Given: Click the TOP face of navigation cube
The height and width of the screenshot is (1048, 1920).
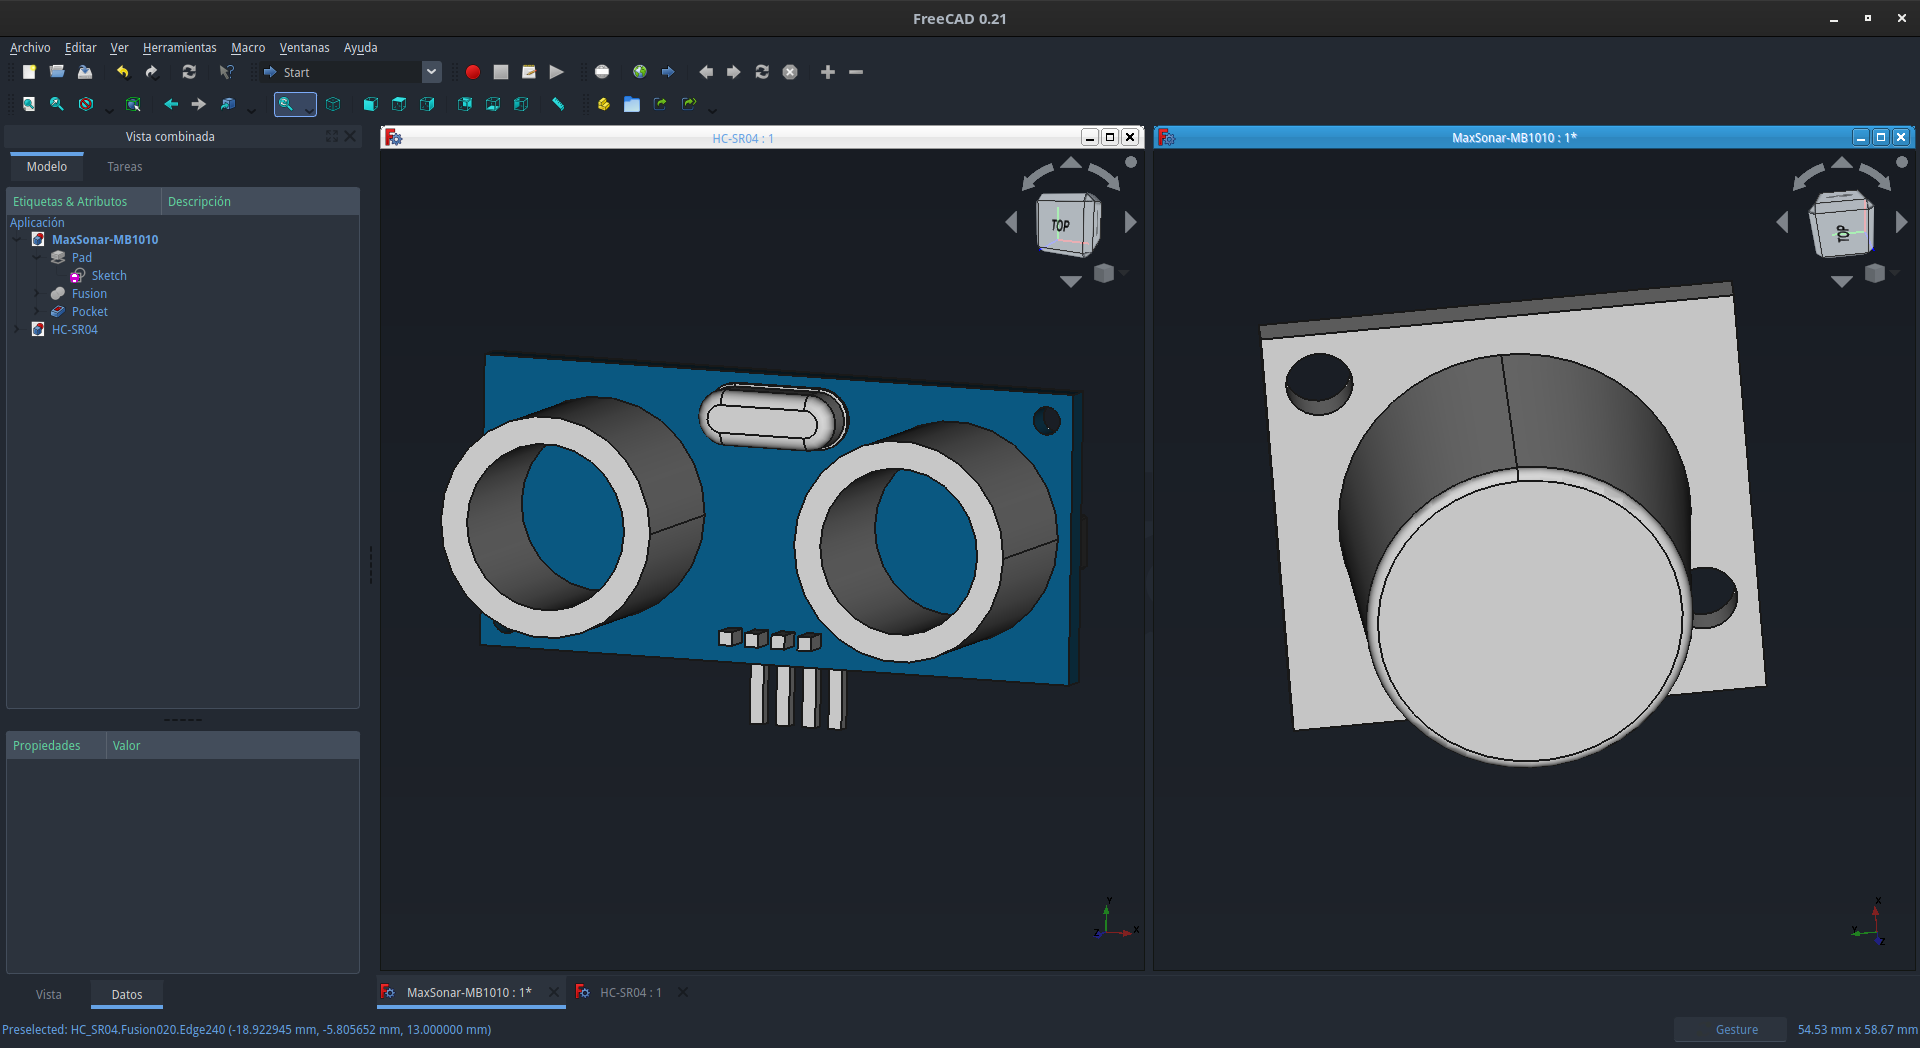Looking at the screenshot, I should pos(1062,225).
